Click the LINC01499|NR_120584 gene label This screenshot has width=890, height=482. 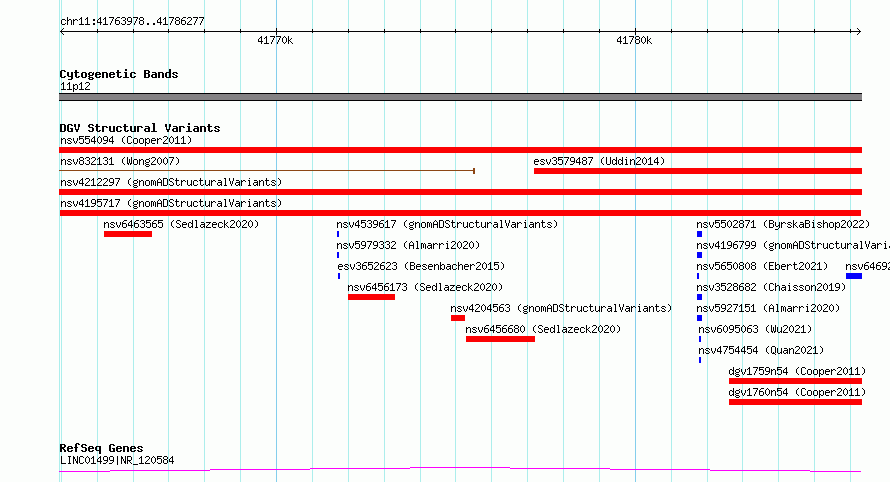(x=117, y=460)
